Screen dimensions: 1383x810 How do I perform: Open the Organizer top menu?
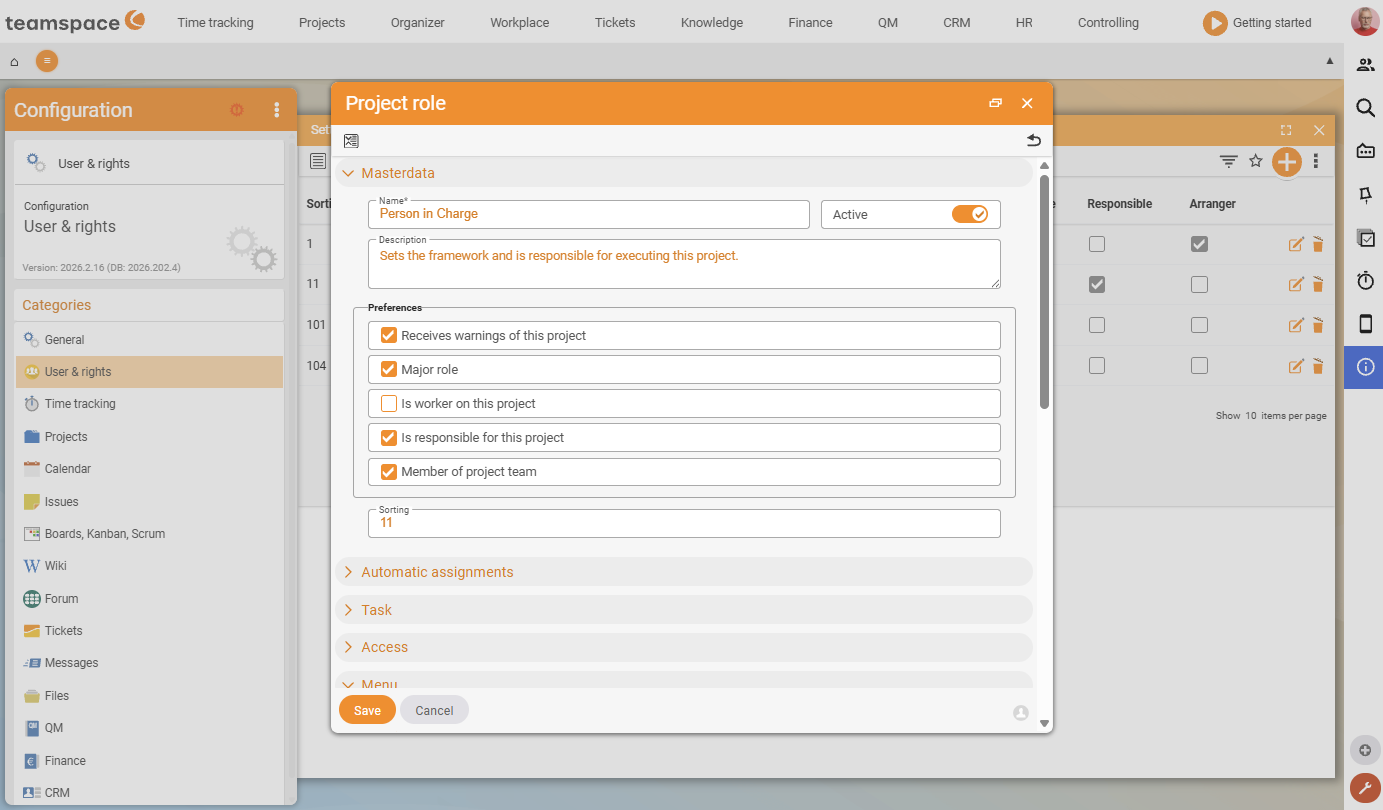pos(417,22)
